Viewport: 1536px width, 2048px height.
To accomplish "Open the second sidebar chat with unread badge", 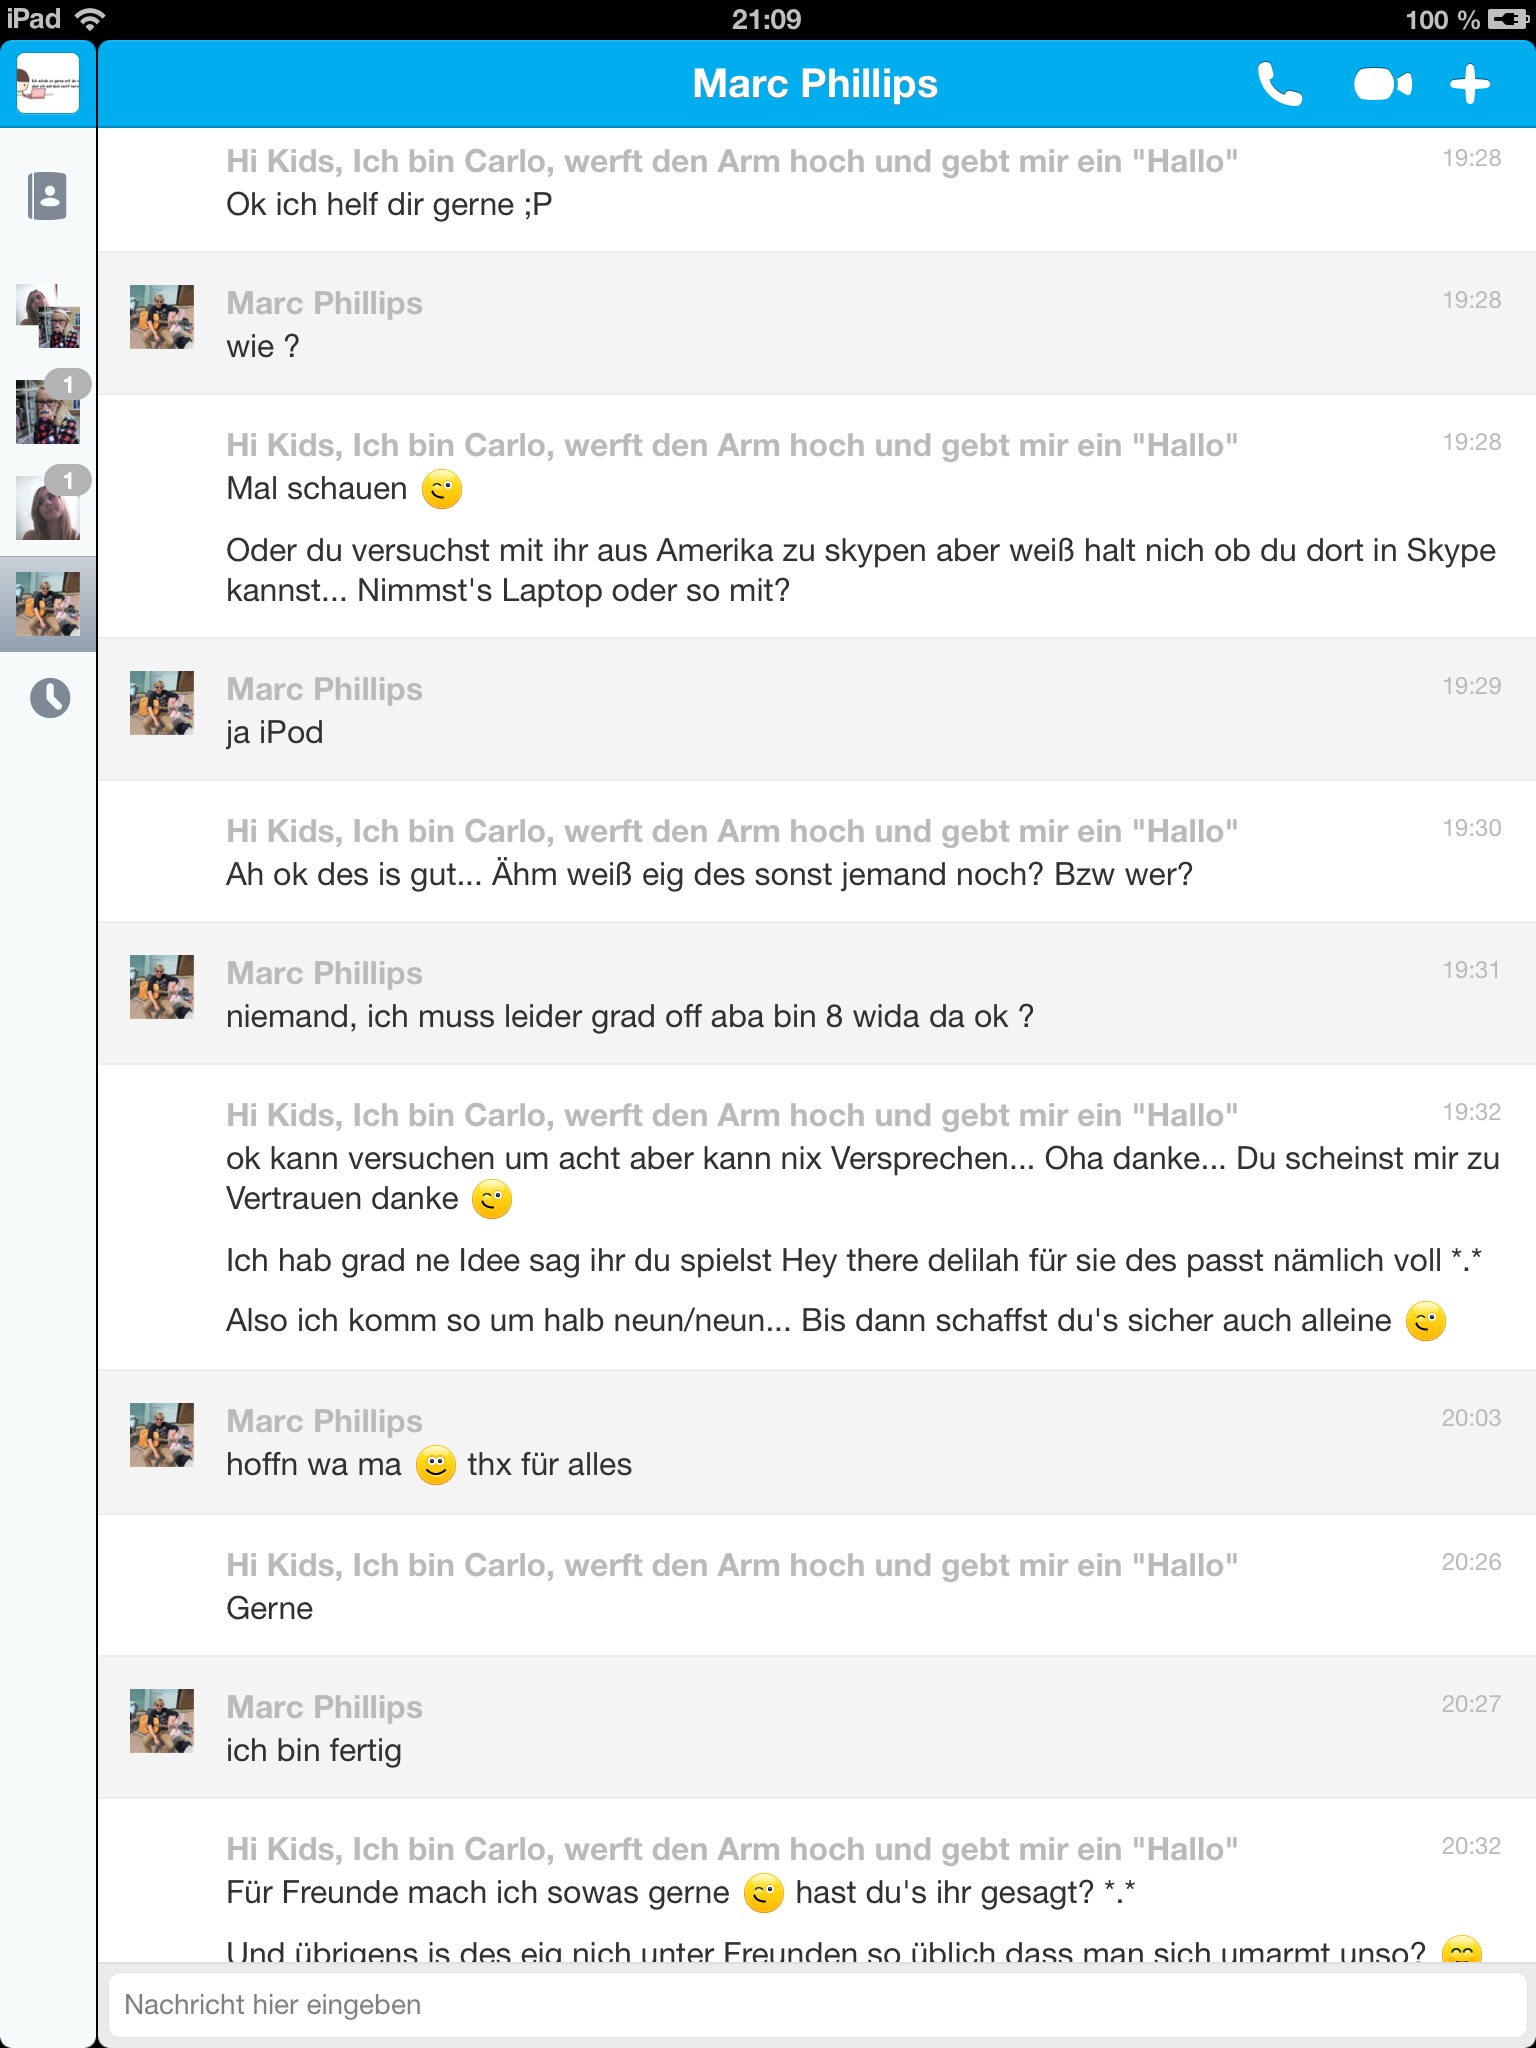I will [48, 411].
